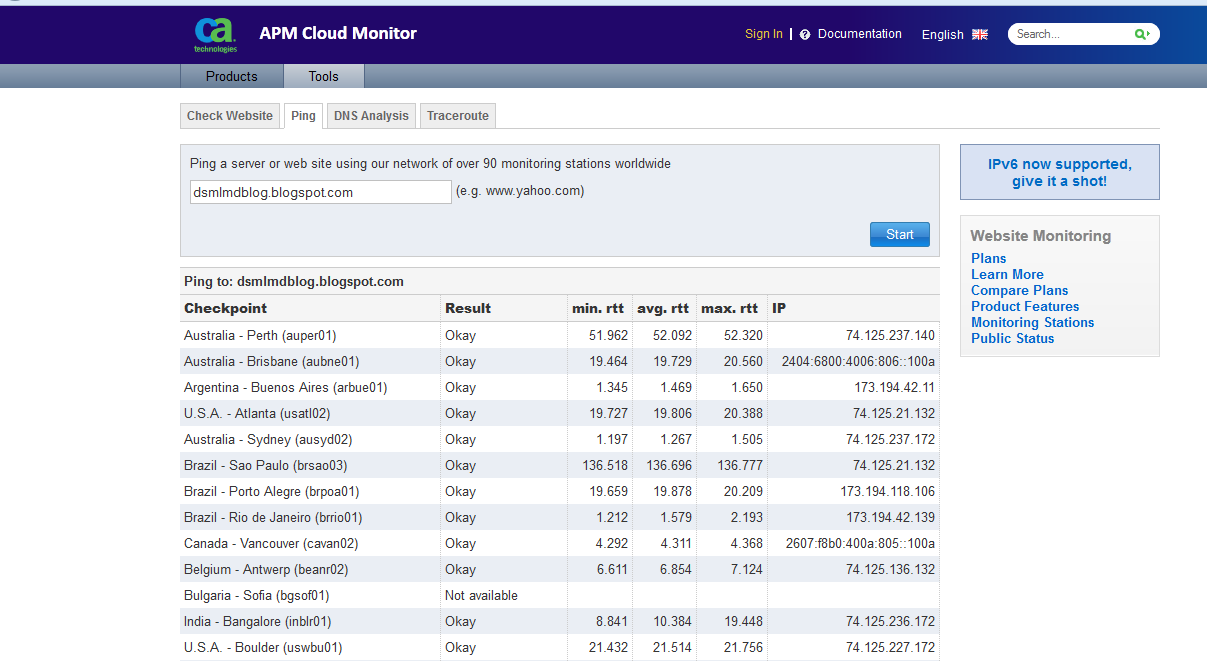
Task: Click IP address 74.125.237.172
Action: pyautogui.click(x=890, y=439)
